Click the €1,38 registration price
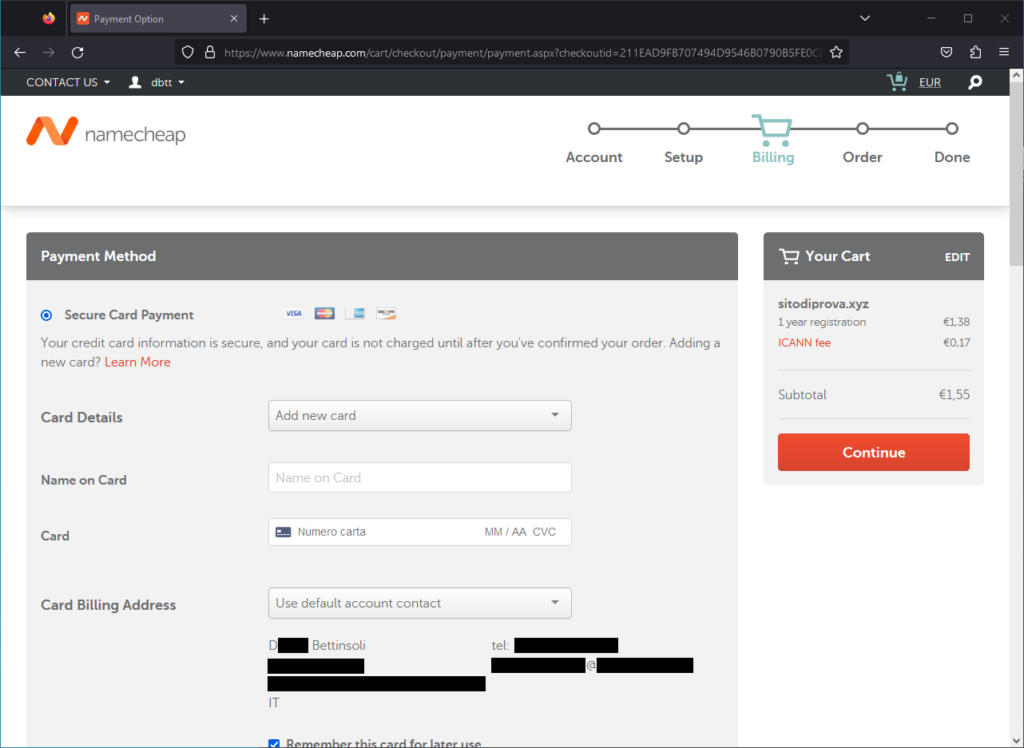The height and width of the screenshot is (748, 1024). pyautogui.click(x=956, y=322)
